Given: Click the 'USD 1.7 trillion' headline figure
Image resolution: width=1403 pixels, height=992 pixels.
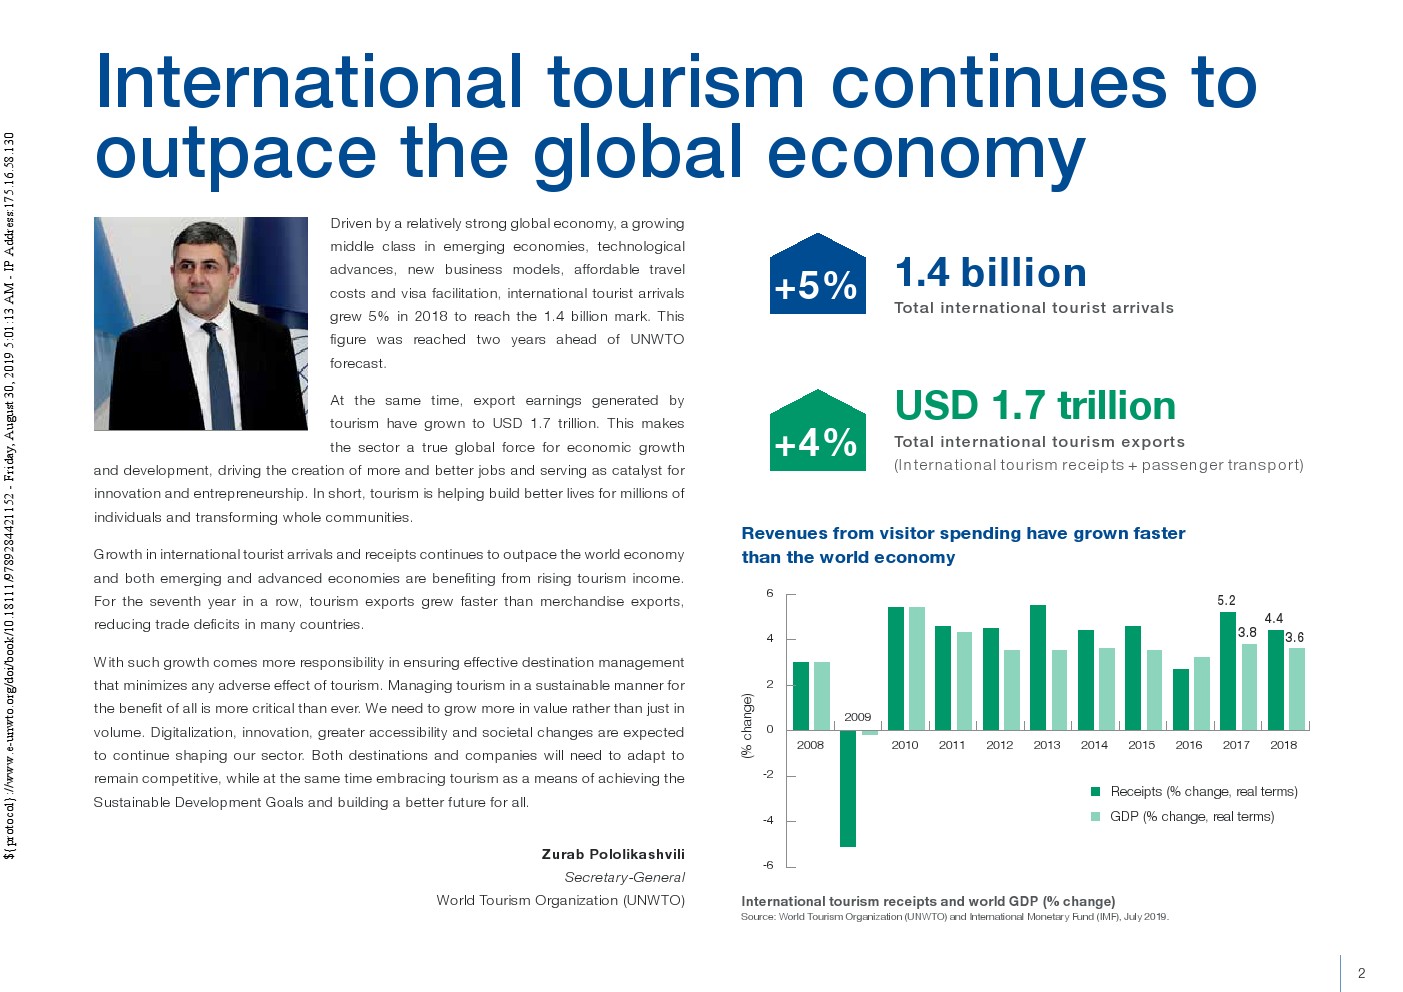Looking at the screenshot, I should (1035, 406).
